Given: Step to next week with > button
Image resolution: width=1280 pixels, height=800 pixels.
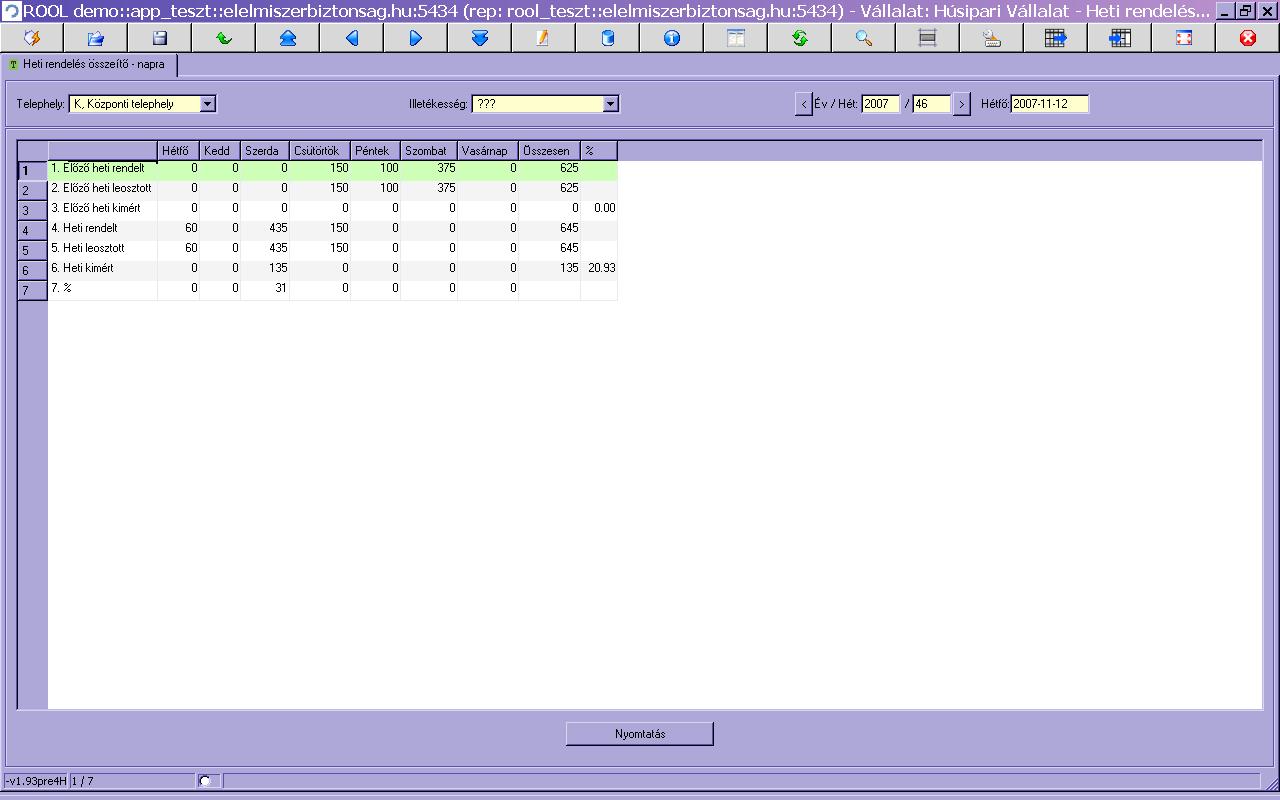Looking at the screenshot, I should [x=961, y=104].
